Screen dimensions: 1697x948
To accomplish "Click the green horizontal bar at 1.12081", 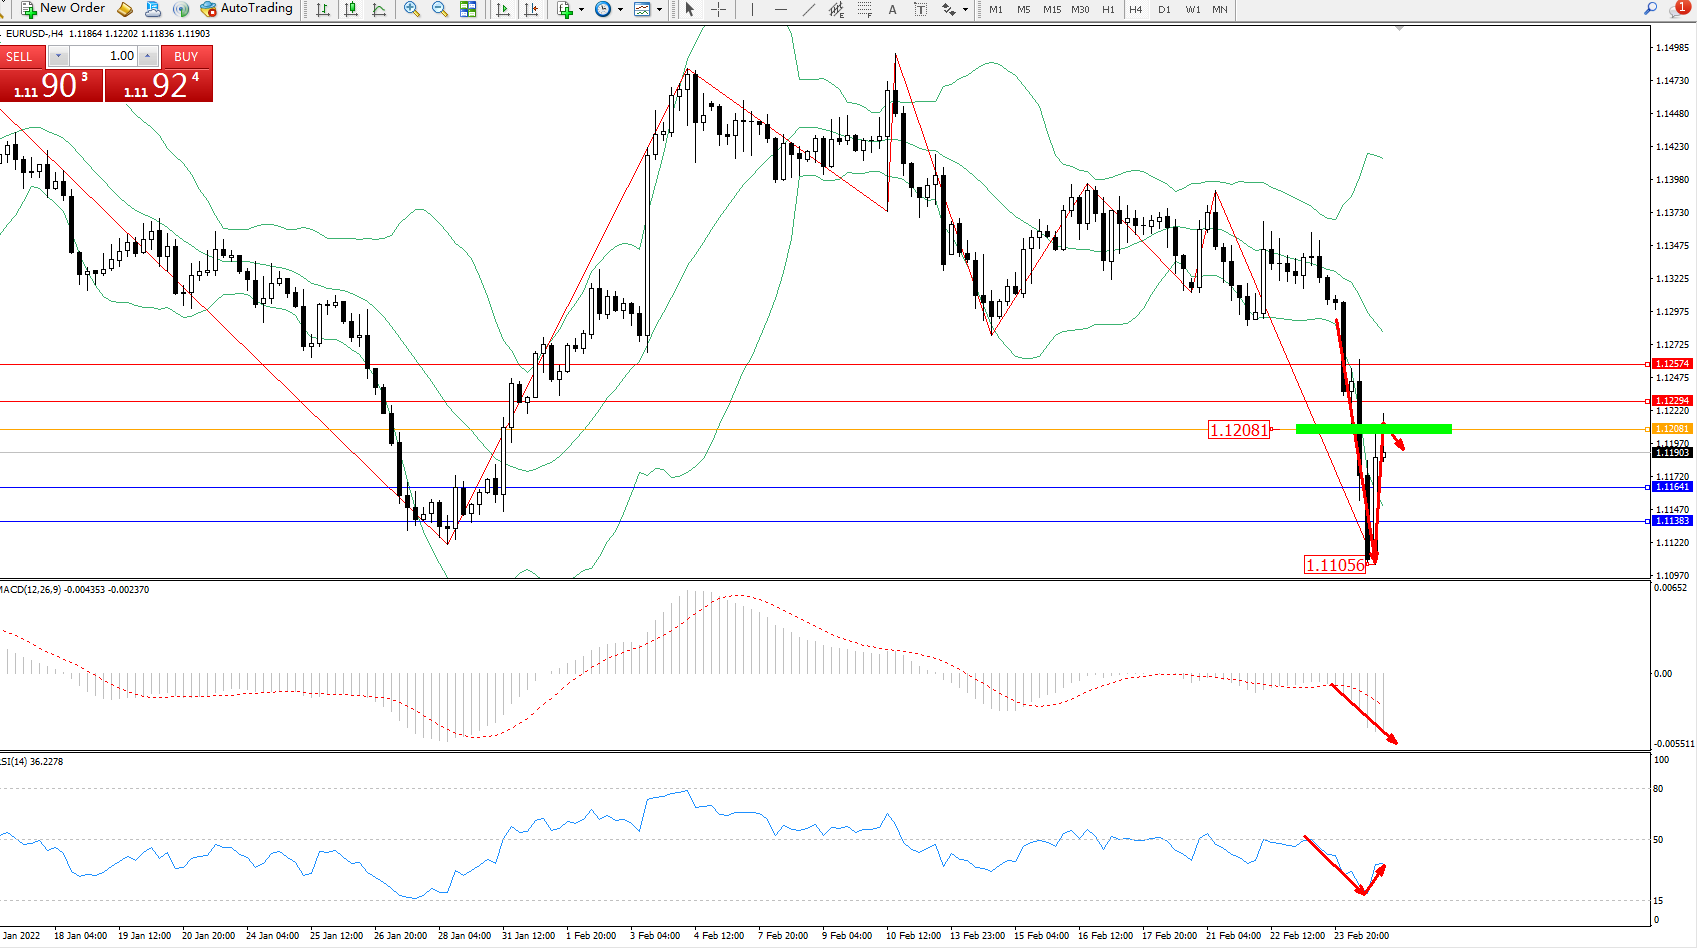I will [1372, 429].
